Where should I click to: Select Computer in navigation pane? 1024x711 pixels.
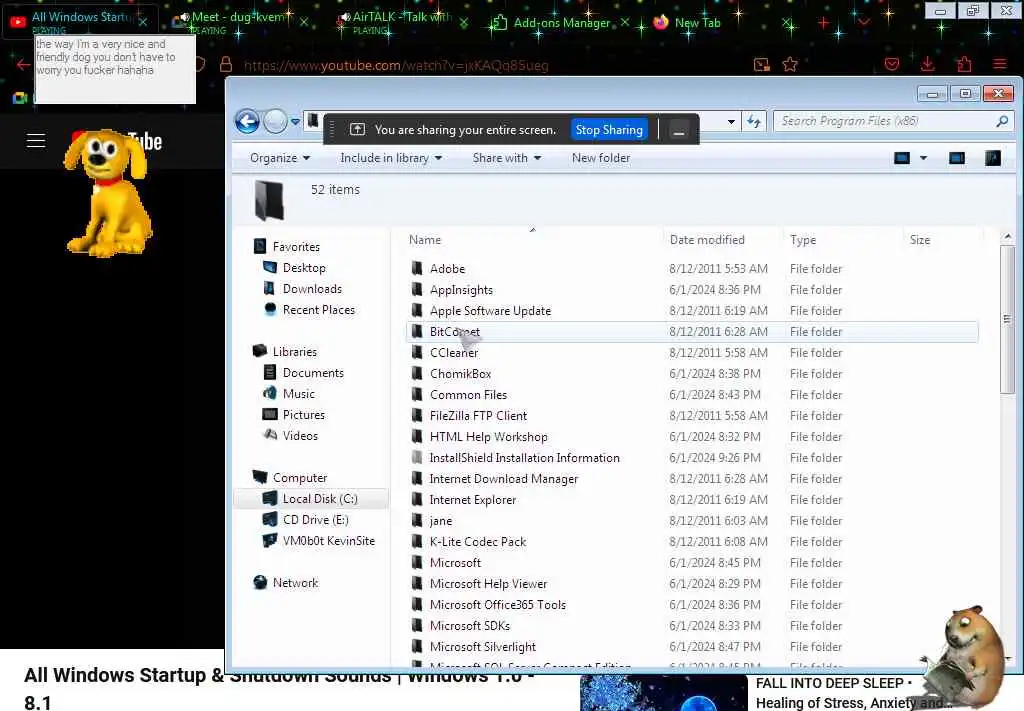(x=300, y=478)
